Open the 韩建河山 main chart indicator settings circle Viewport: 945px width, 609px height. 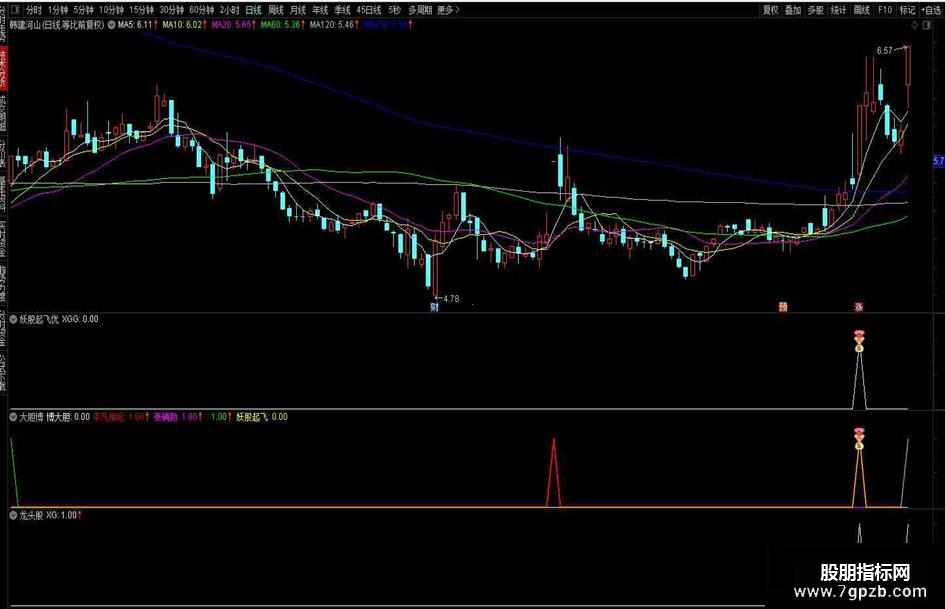111,25
